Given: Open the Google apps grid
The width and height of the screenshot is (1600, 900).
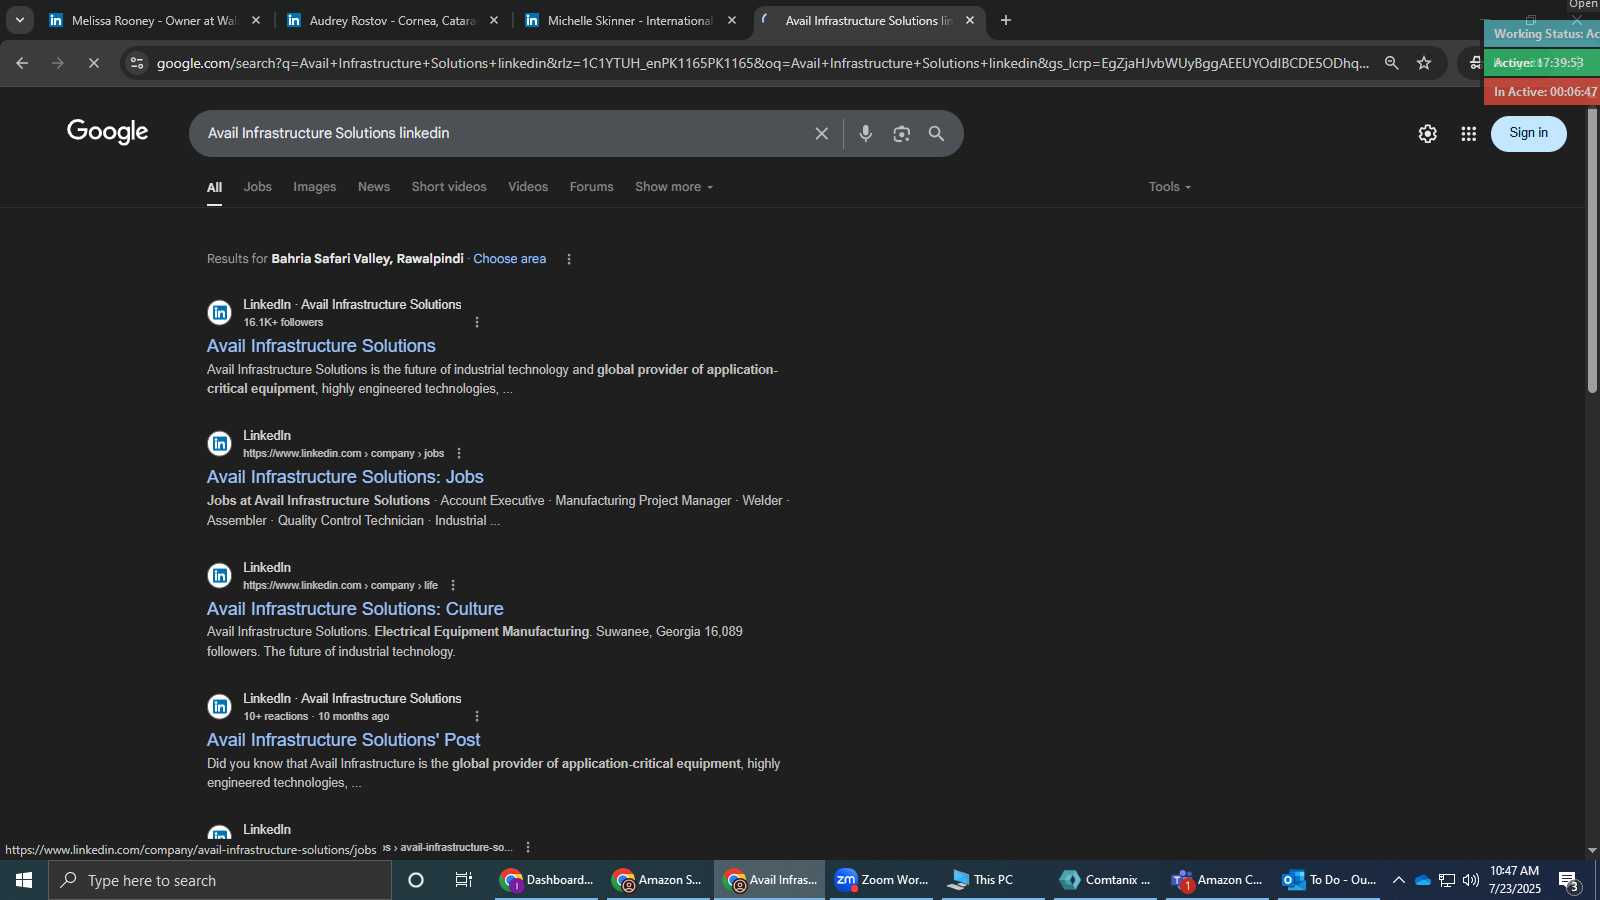Looking at the screenshot, I should [1469, 133].
